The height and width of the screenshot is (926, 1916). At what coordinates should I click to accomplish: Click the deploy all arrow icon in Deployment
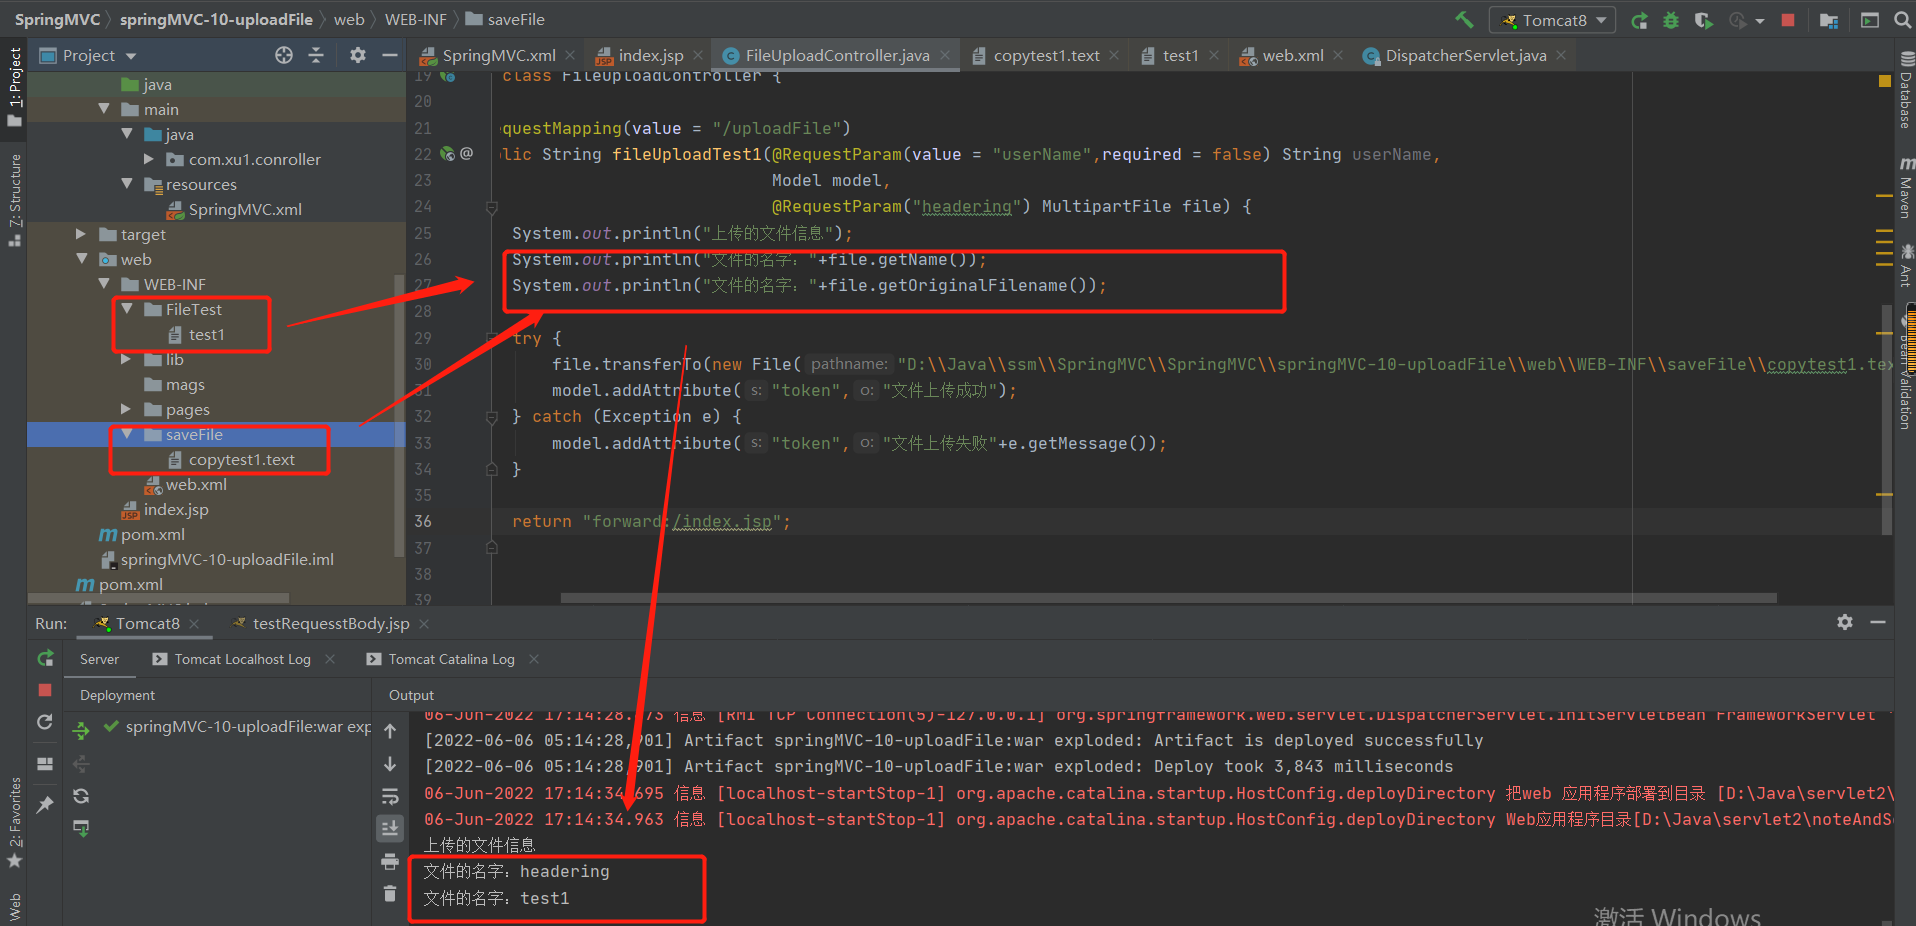tap(81, 732)
